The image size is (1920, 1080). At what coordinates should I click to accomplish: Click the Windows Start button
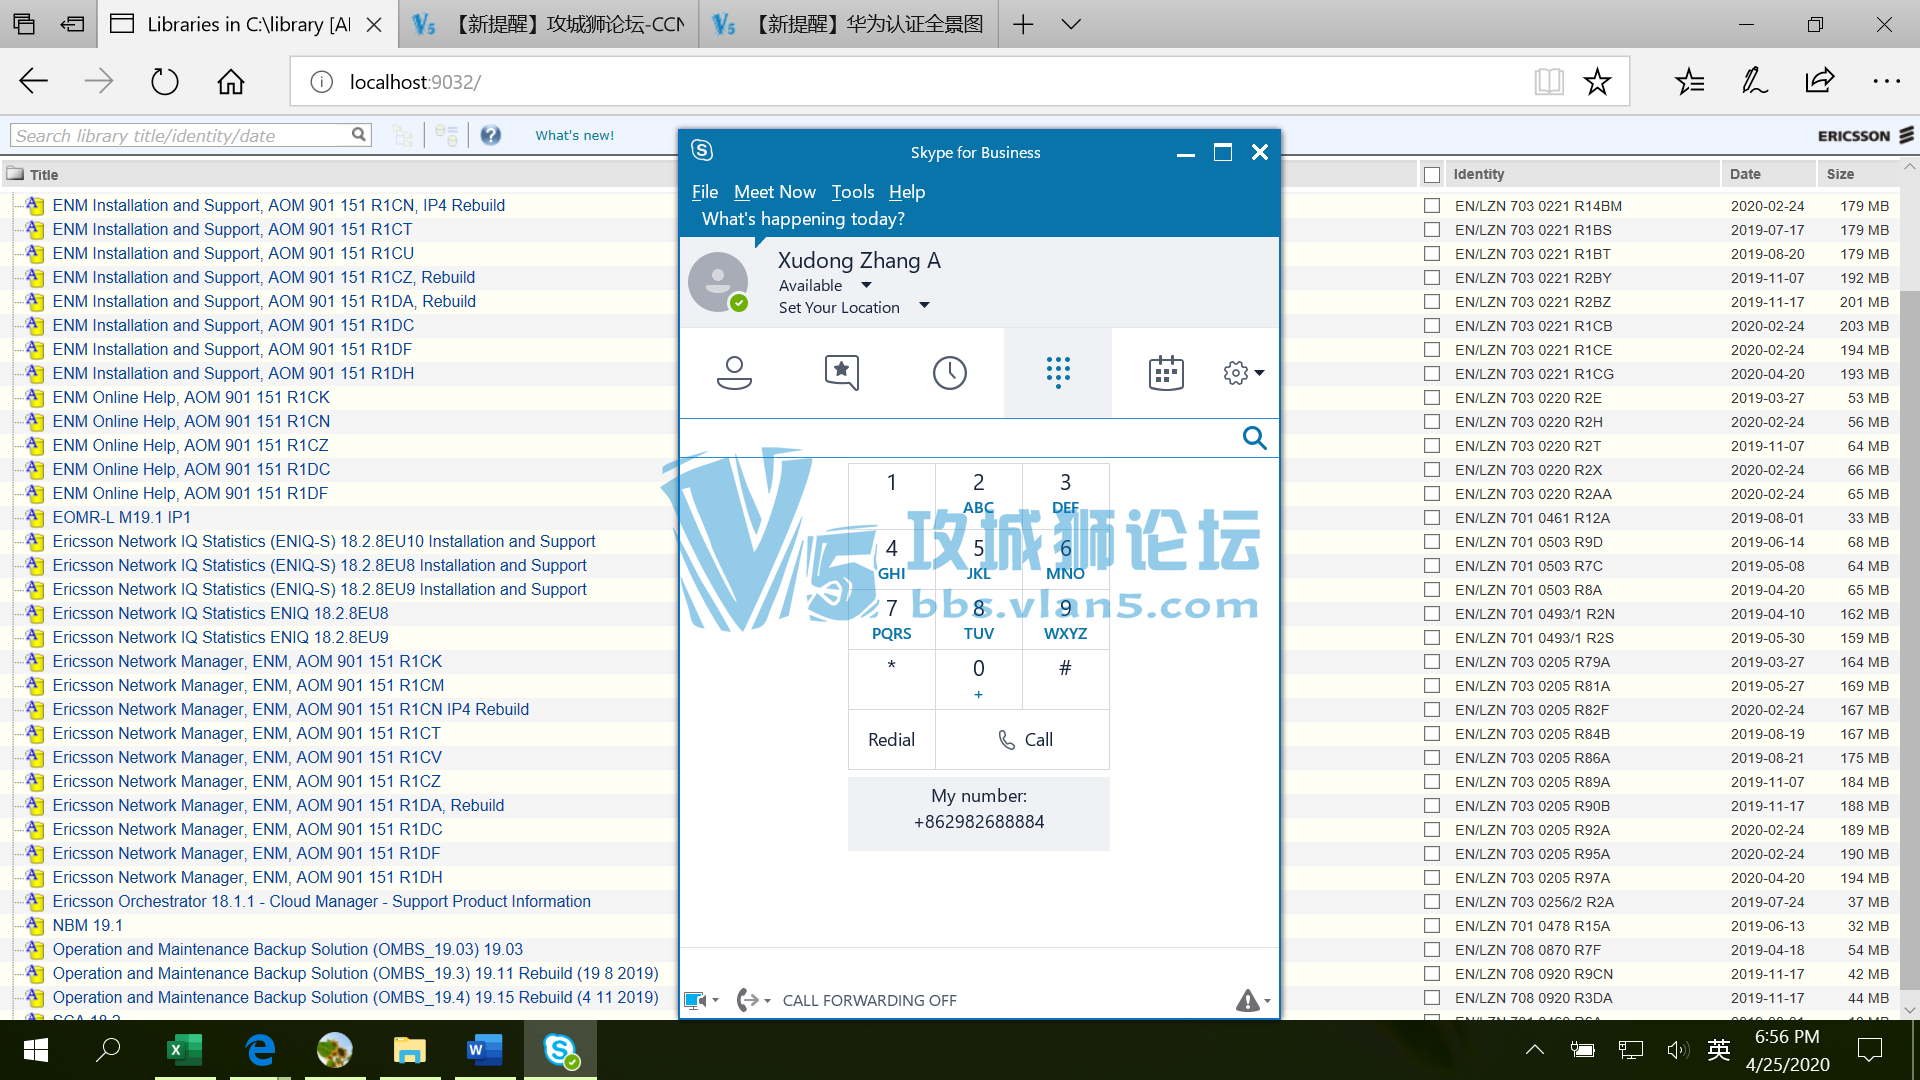(36, 1050)
